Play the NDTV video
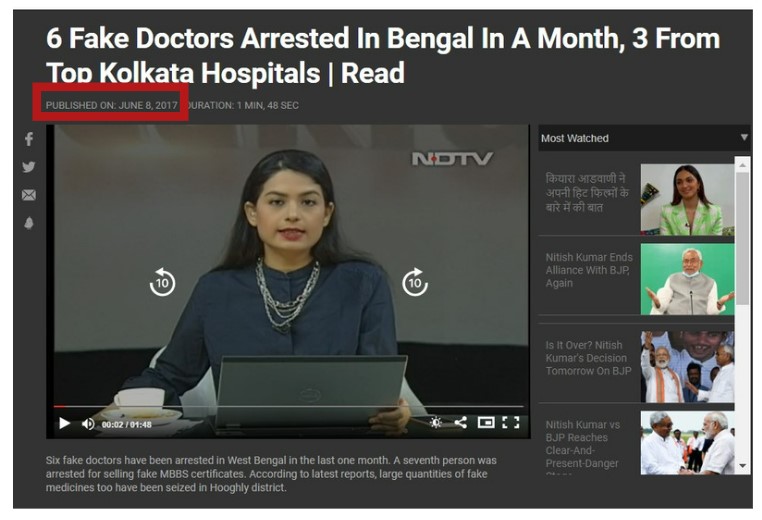Image resolution: width=762 pixels, height=520 pixels. (x=64, y=423)
